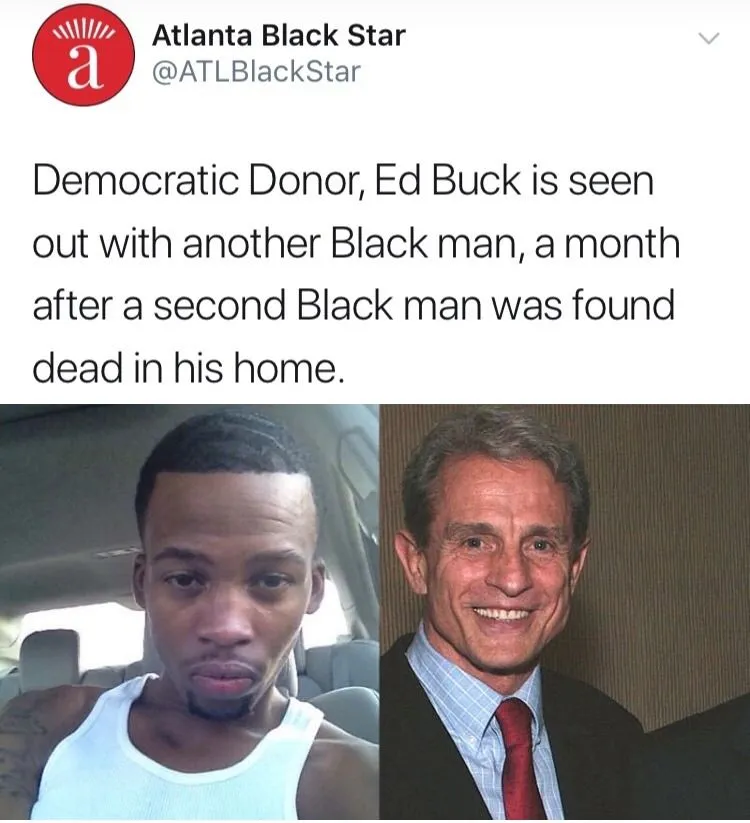The width and height of the screenshot is (750, 823).
Task: Open right photo of smiling man in suit
Action: click(565, 611)
